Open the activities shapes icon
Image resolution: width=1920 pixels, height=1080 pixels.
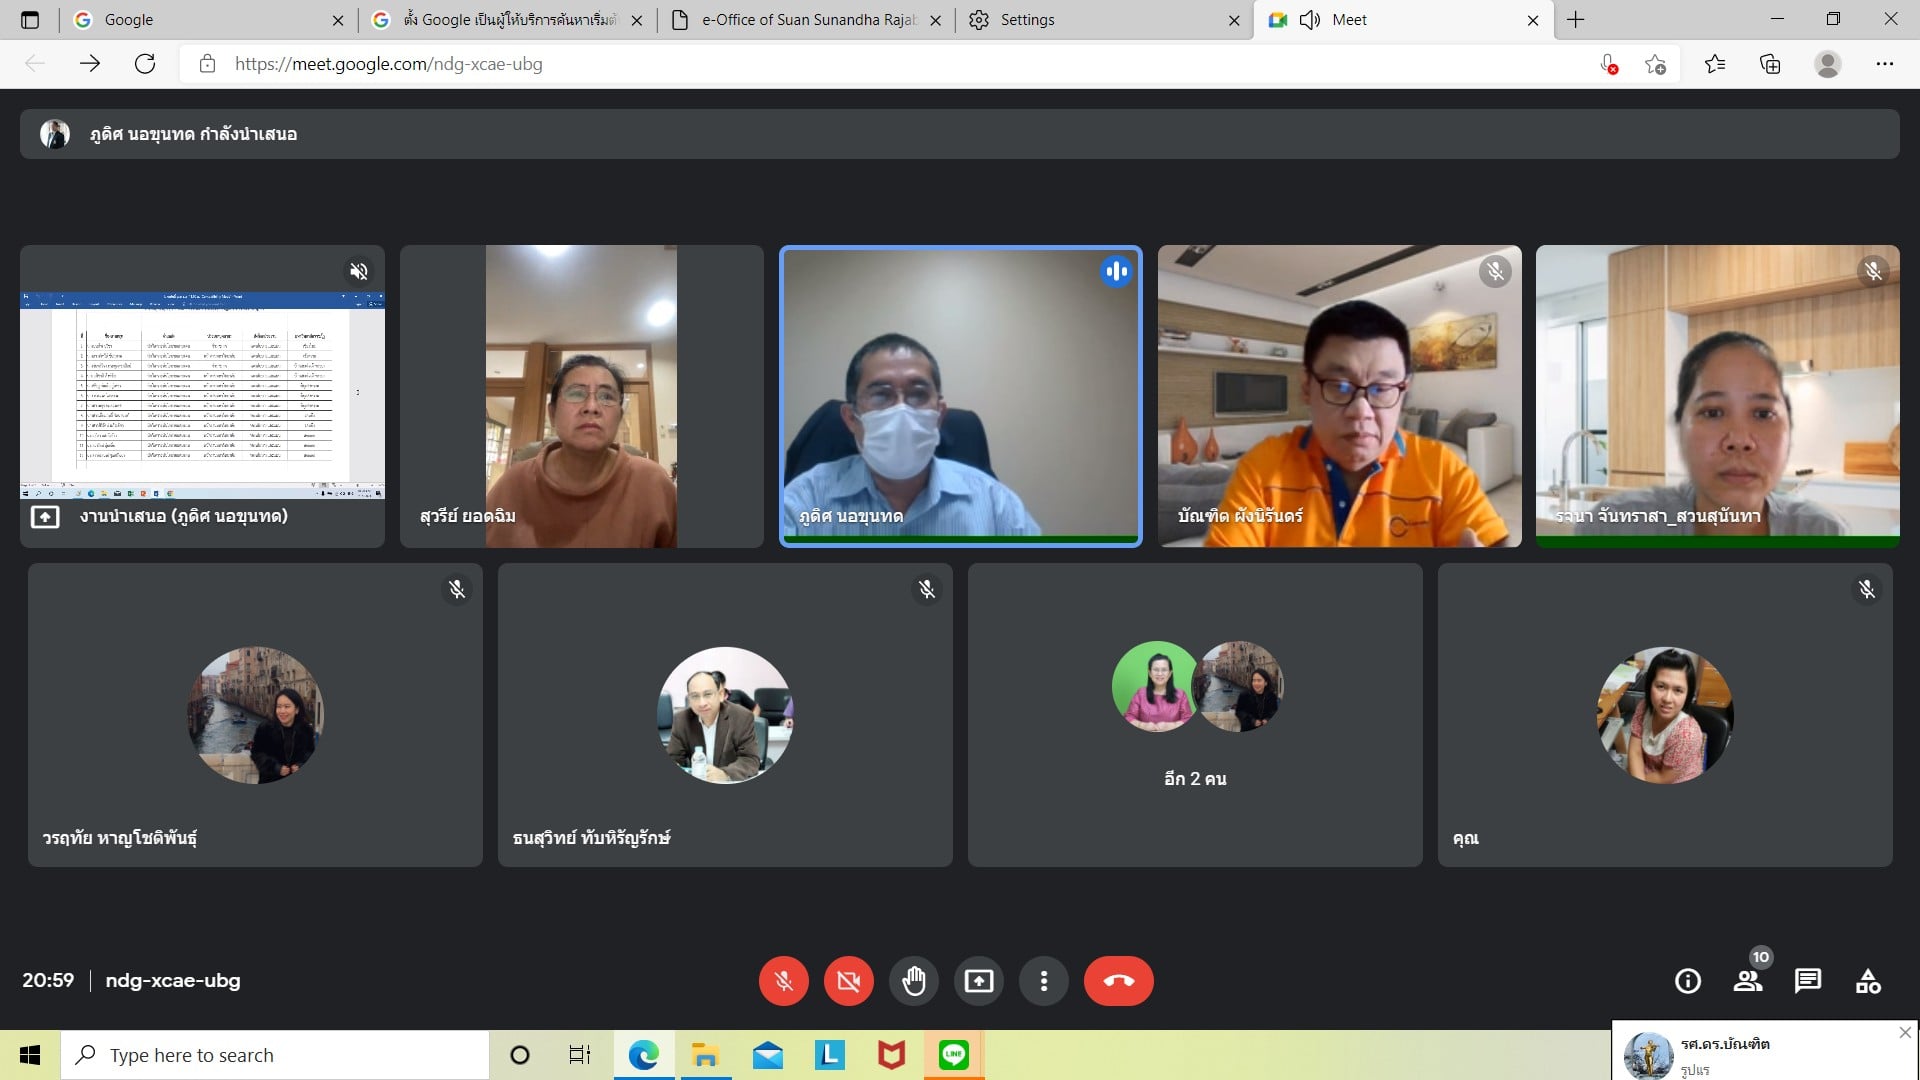pos(1867,981)
